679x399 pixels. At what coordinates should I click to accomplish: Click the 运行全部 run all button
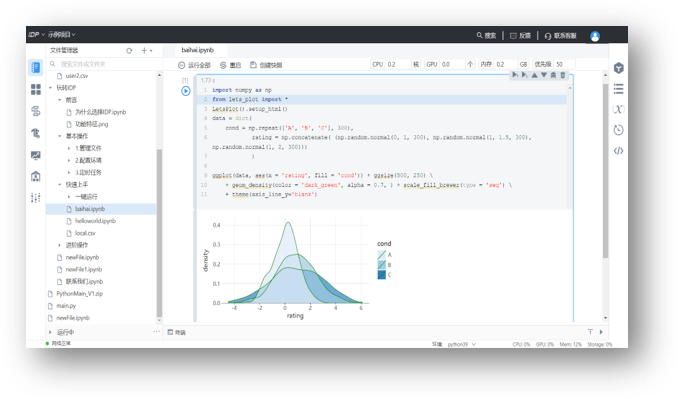point(194,65)
